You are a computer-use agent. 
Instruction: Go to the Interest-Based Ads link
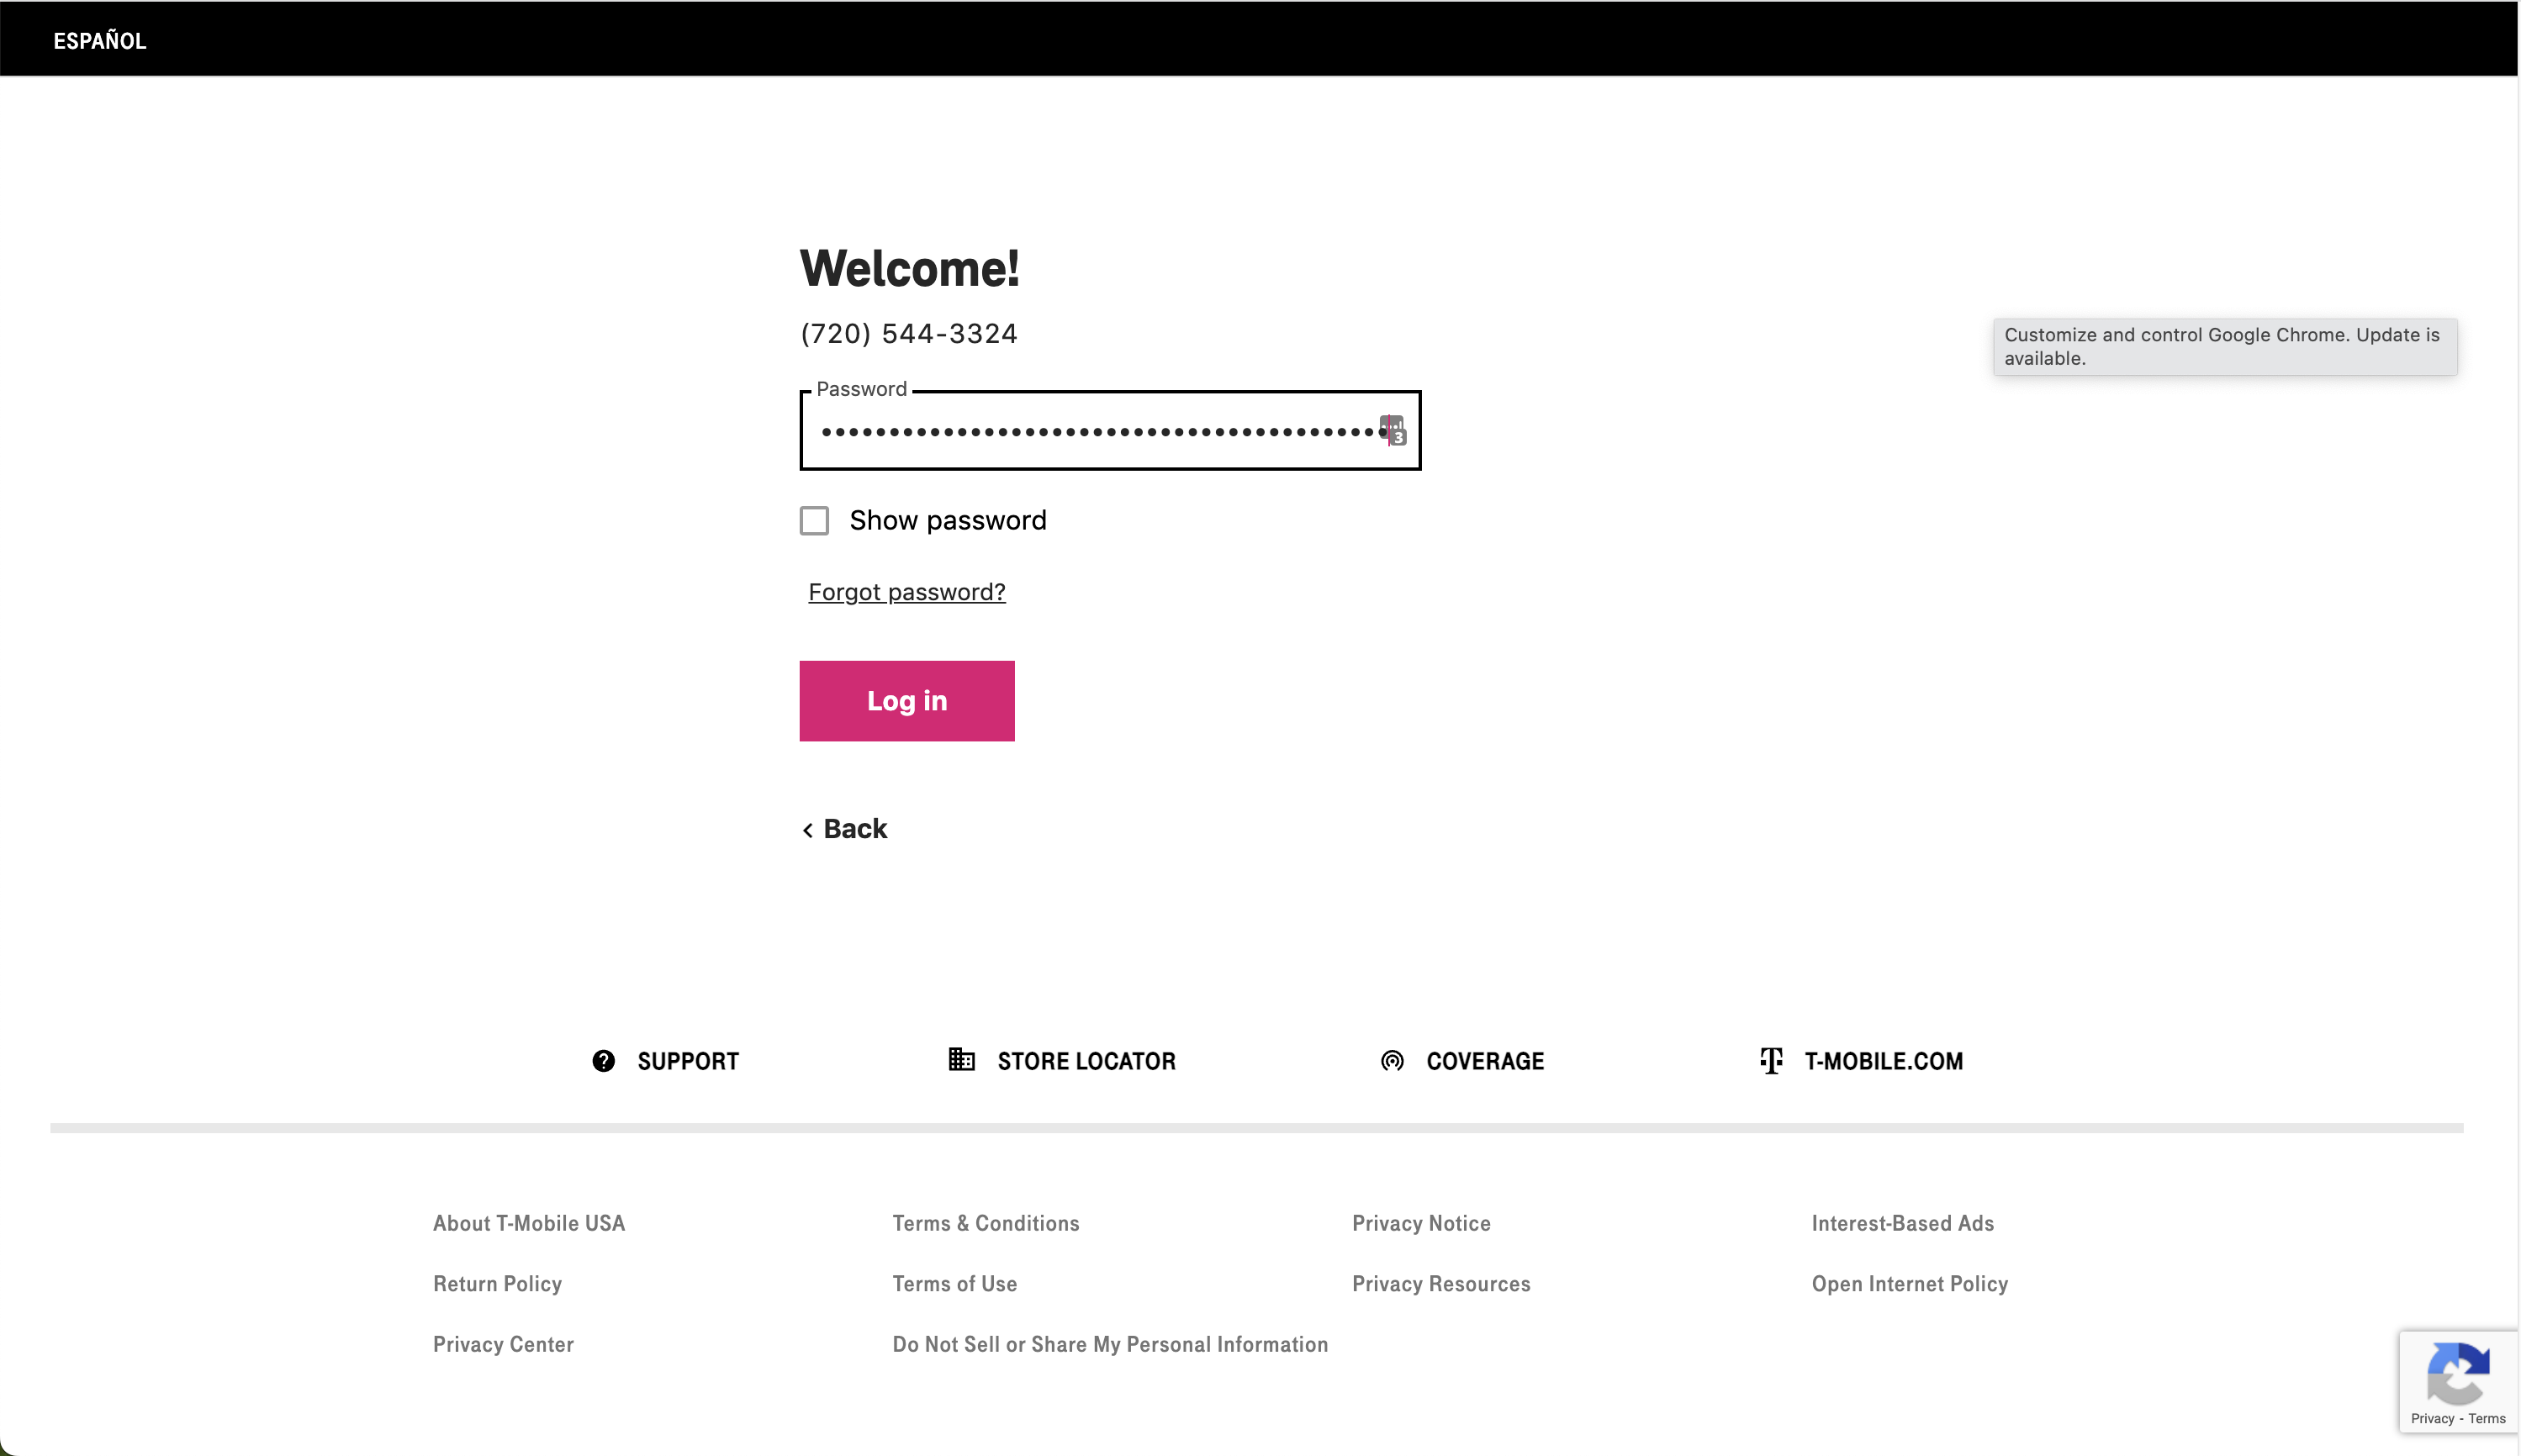click(1901, 1223)
